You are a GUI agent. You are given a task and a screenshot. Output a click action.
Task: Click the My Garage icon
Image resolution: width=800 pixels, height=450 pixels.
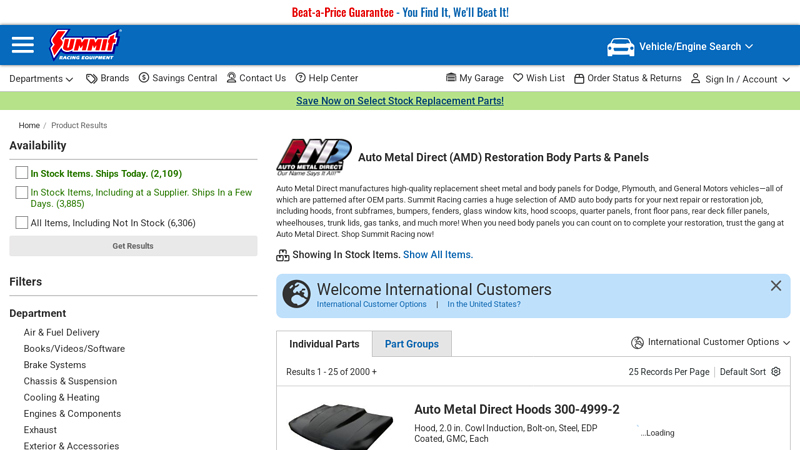pyautogui.click(x=451, y=78)
